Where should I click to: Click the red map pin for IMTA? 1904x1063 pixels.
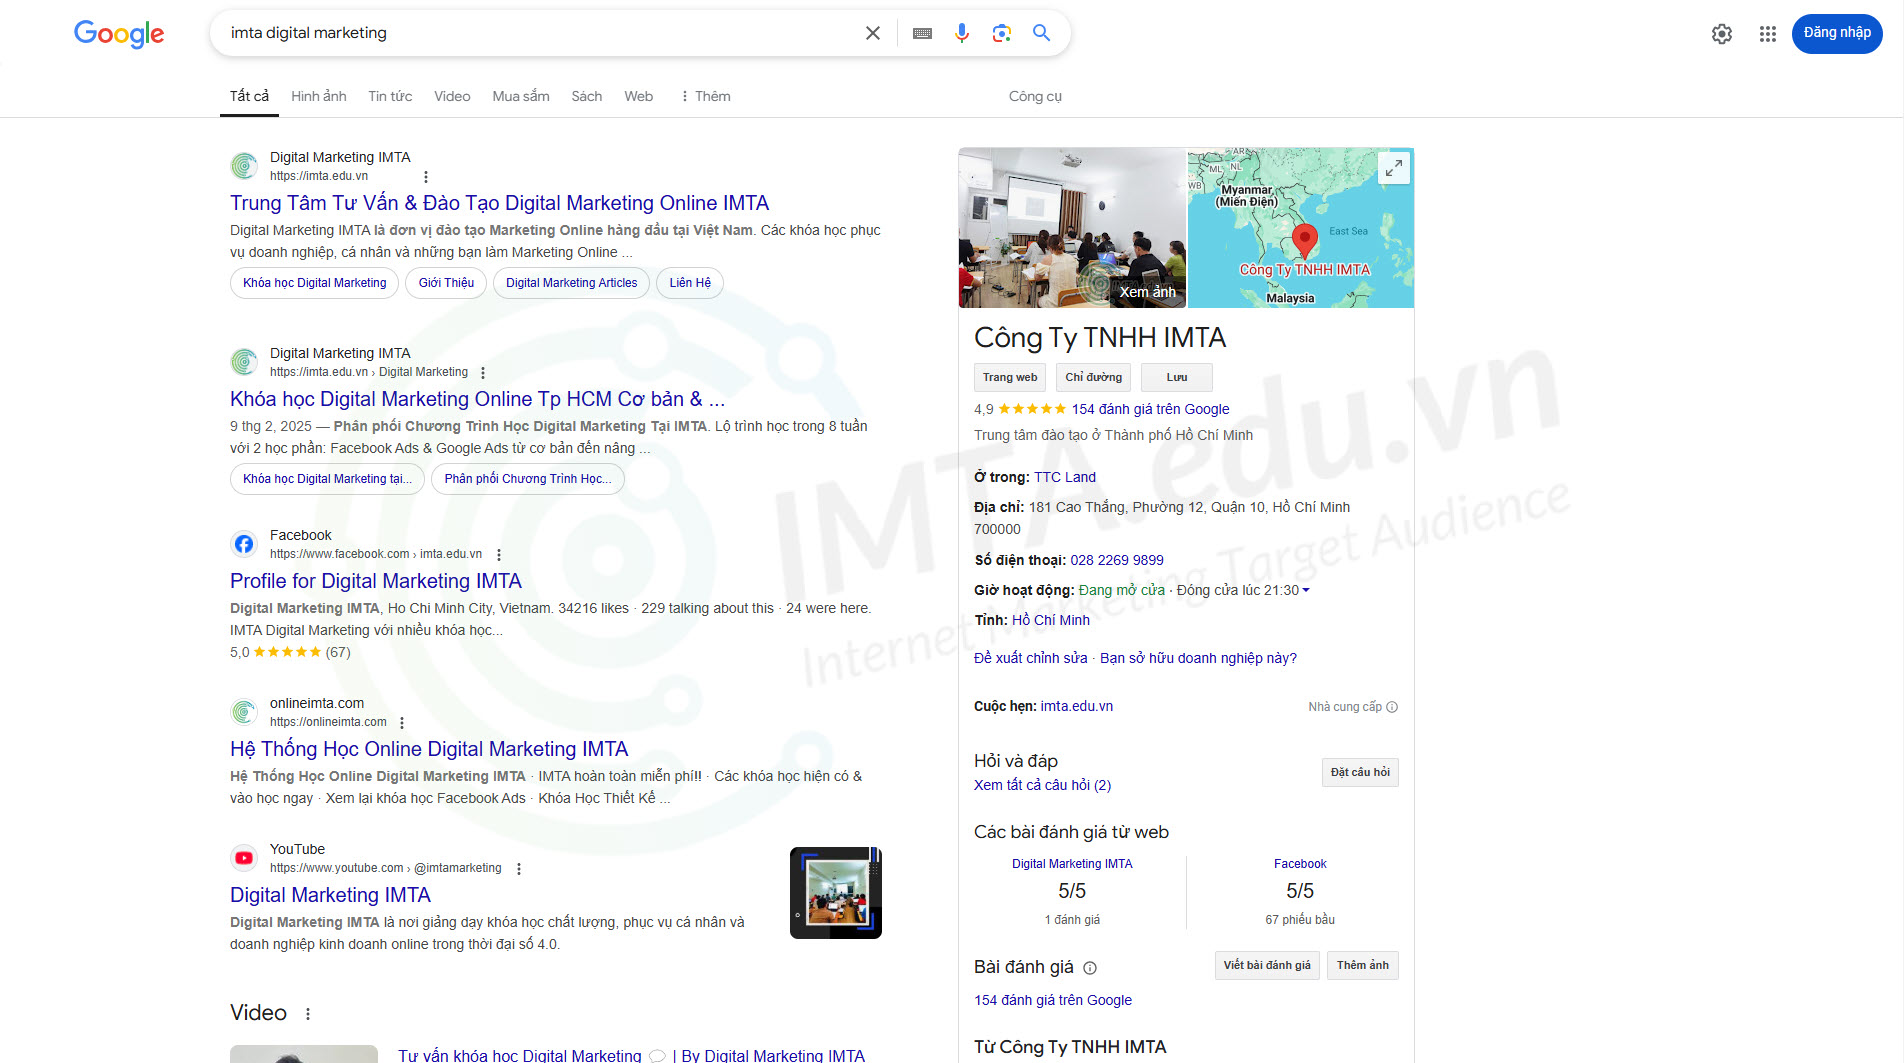tap(1304, 241)
